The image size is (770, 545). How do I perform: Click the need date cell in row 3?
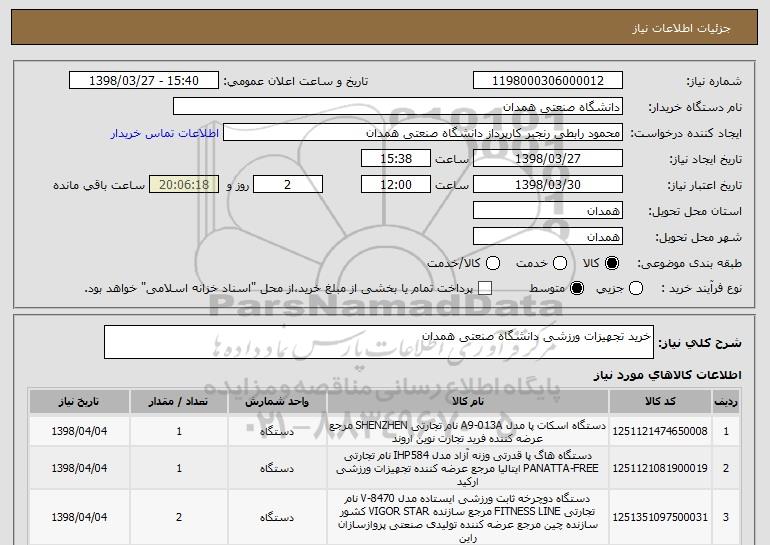(79, 518)
